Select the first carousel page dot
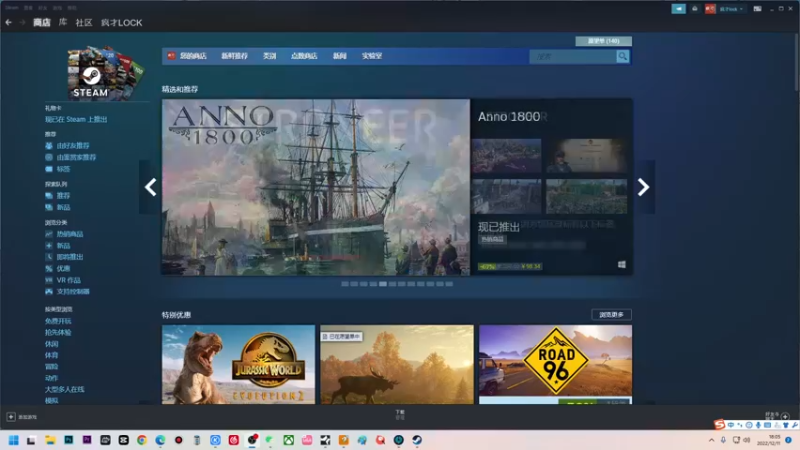 (x=345, y=284)
